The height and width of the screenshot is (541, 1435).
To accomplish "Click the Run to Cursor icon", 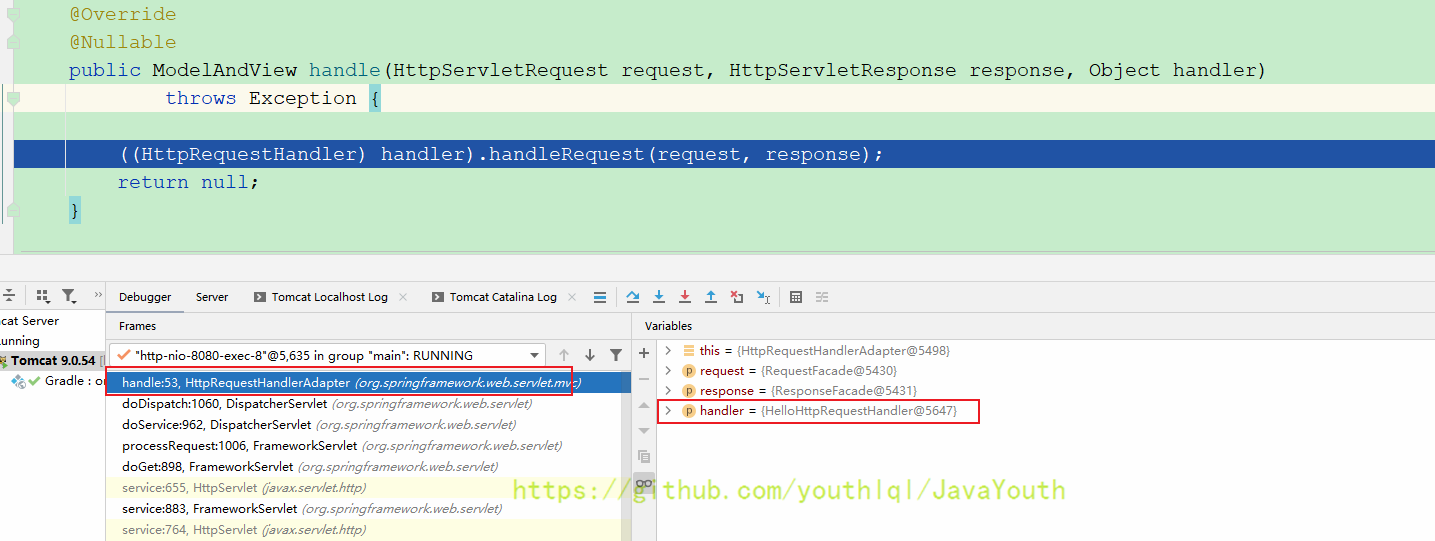I will [763, 297].
